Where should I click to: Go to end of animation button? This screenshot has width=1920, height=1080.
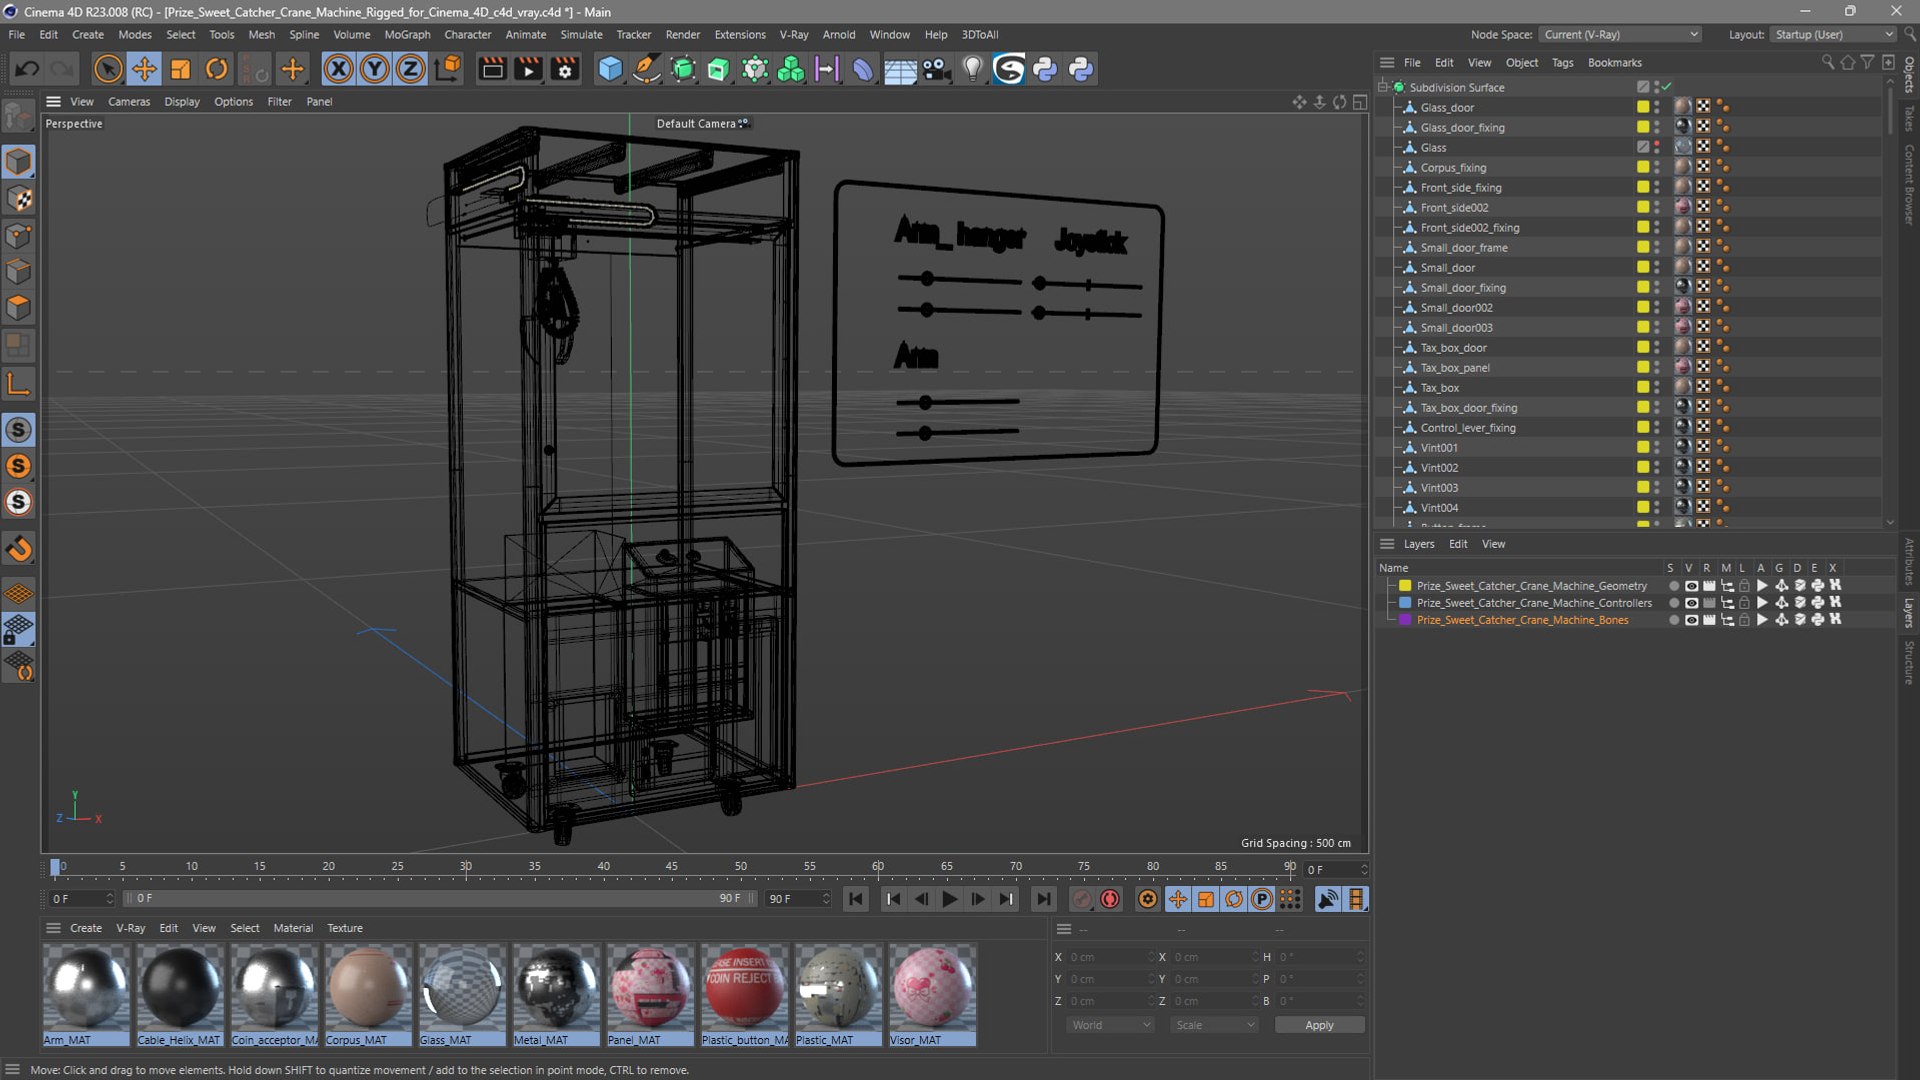(x=1043, y=899)
